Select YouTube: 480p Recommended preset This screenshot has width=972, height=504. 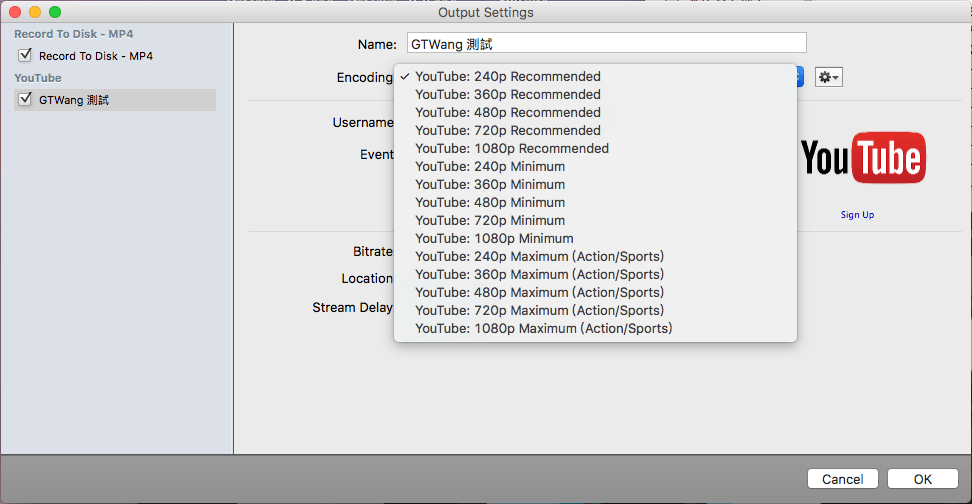pyautogui.click(x=508, y=113)
